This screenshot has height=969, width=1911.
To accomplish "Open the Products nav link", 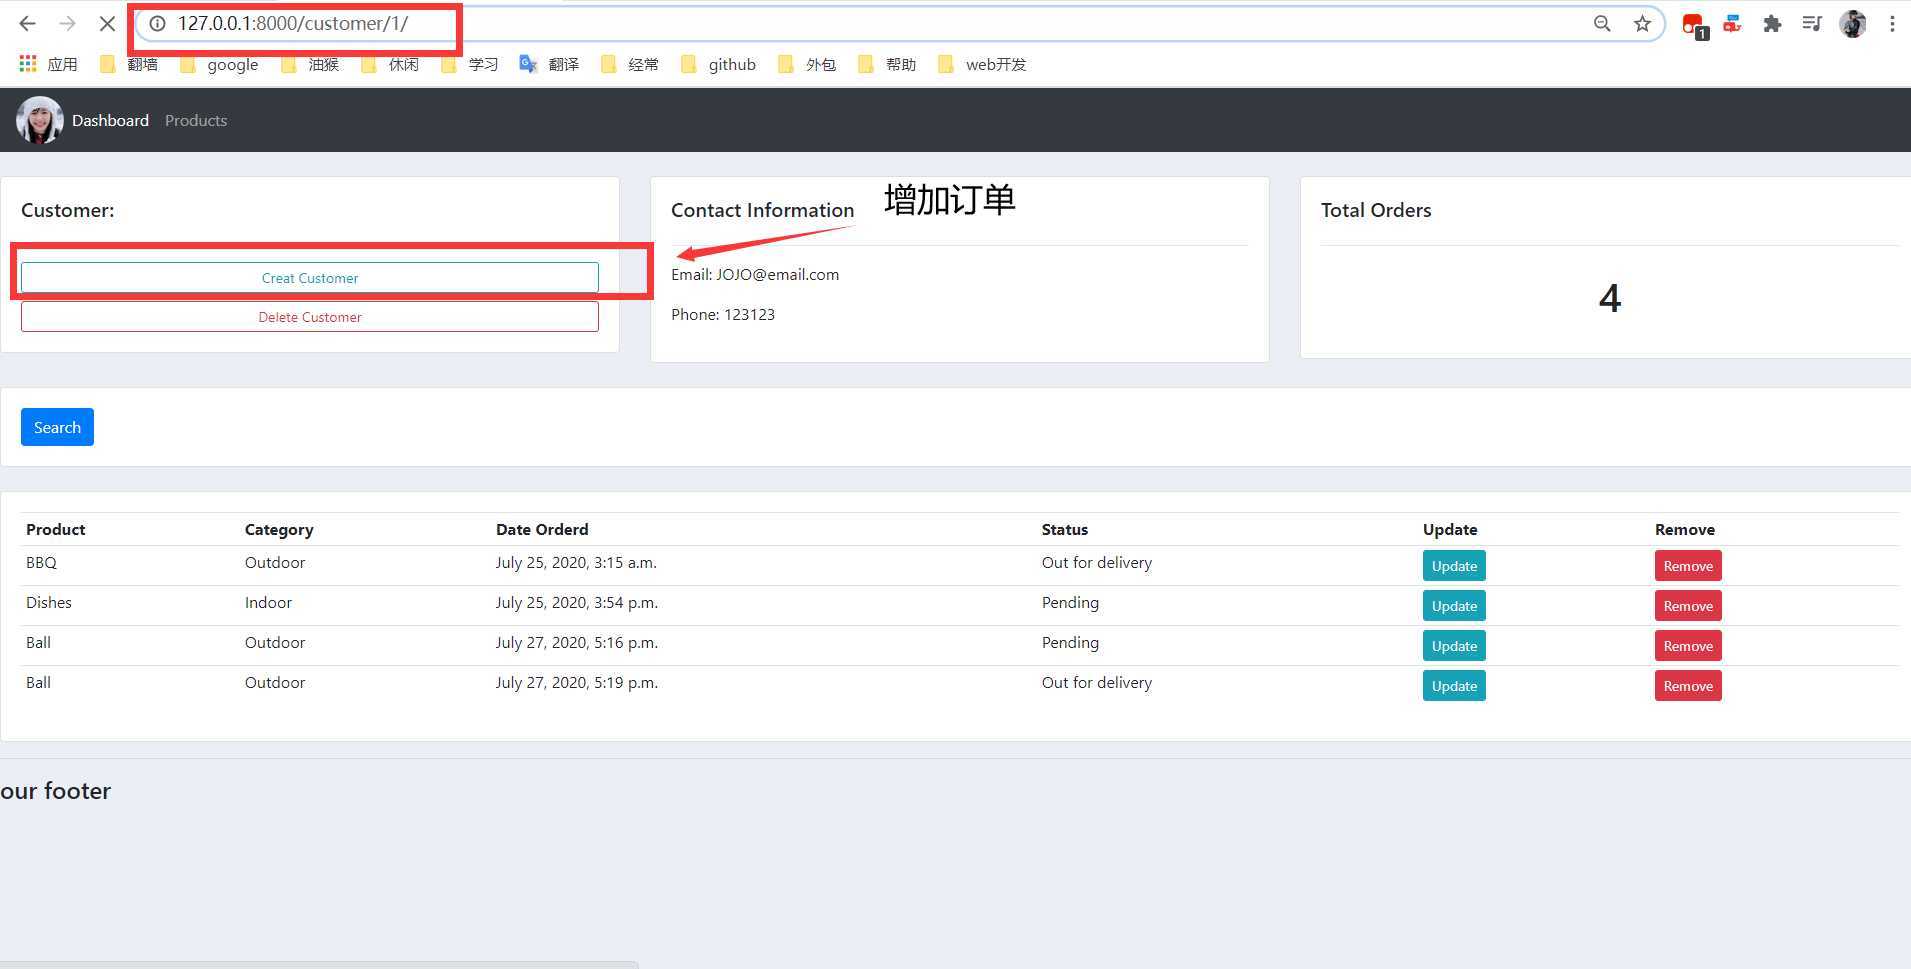I will [196, 120].
